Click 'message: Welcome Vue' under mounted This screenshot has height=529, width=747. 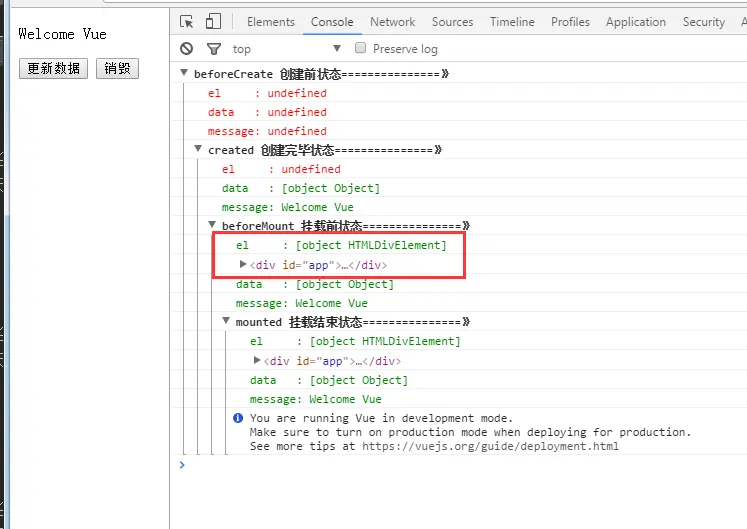[x=316, y=399]
